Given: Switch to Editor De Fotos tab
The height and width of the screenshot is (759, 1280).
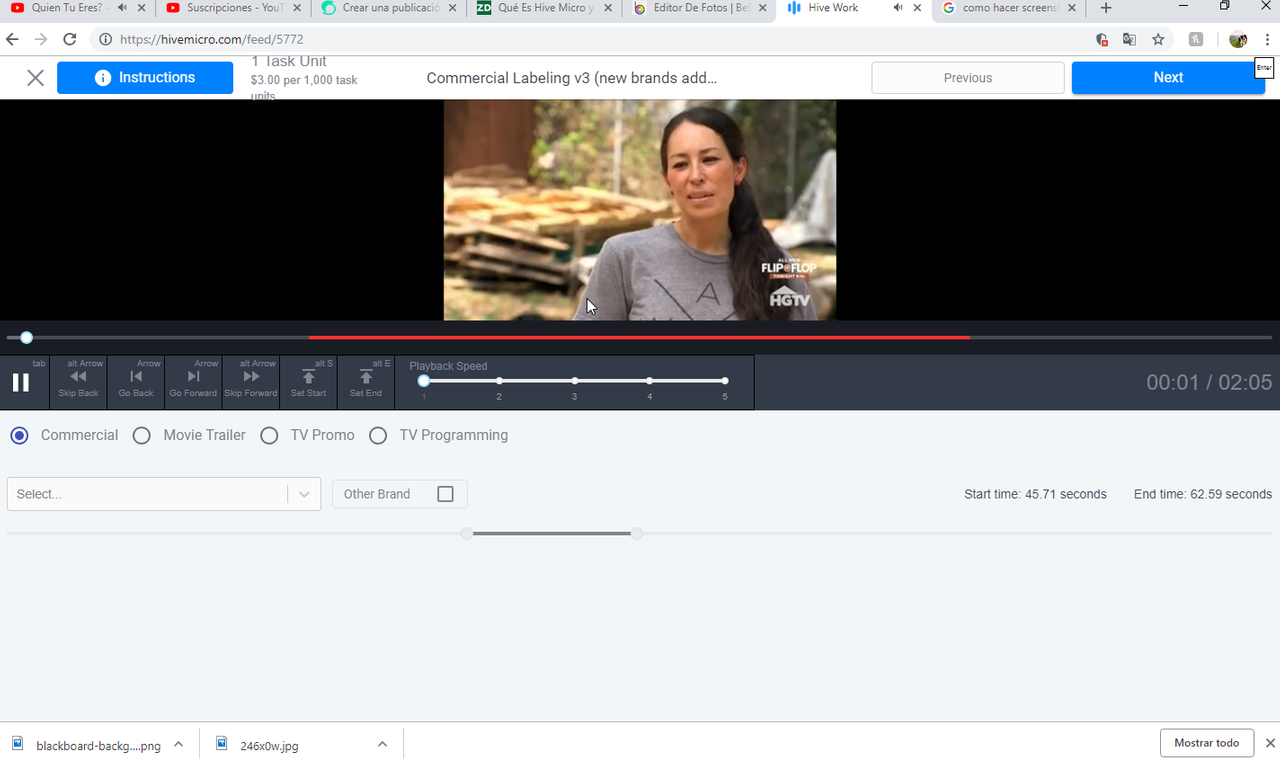Looking at the screenshot, I should pyautogui.click(x=701, y=8).
